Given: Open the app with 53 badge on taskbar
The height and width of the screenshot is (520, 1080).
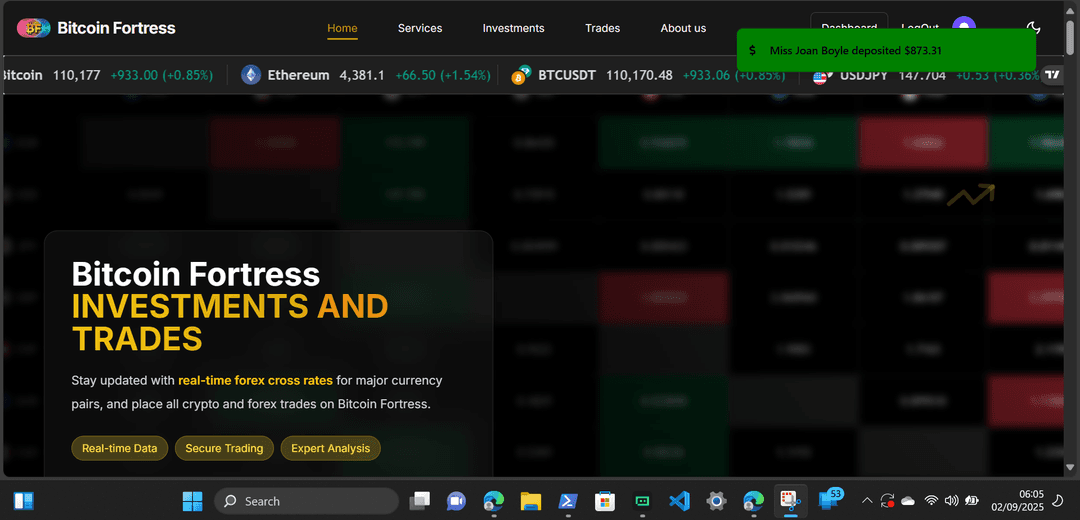Looking at the screenshot, I should click(829, 499).
